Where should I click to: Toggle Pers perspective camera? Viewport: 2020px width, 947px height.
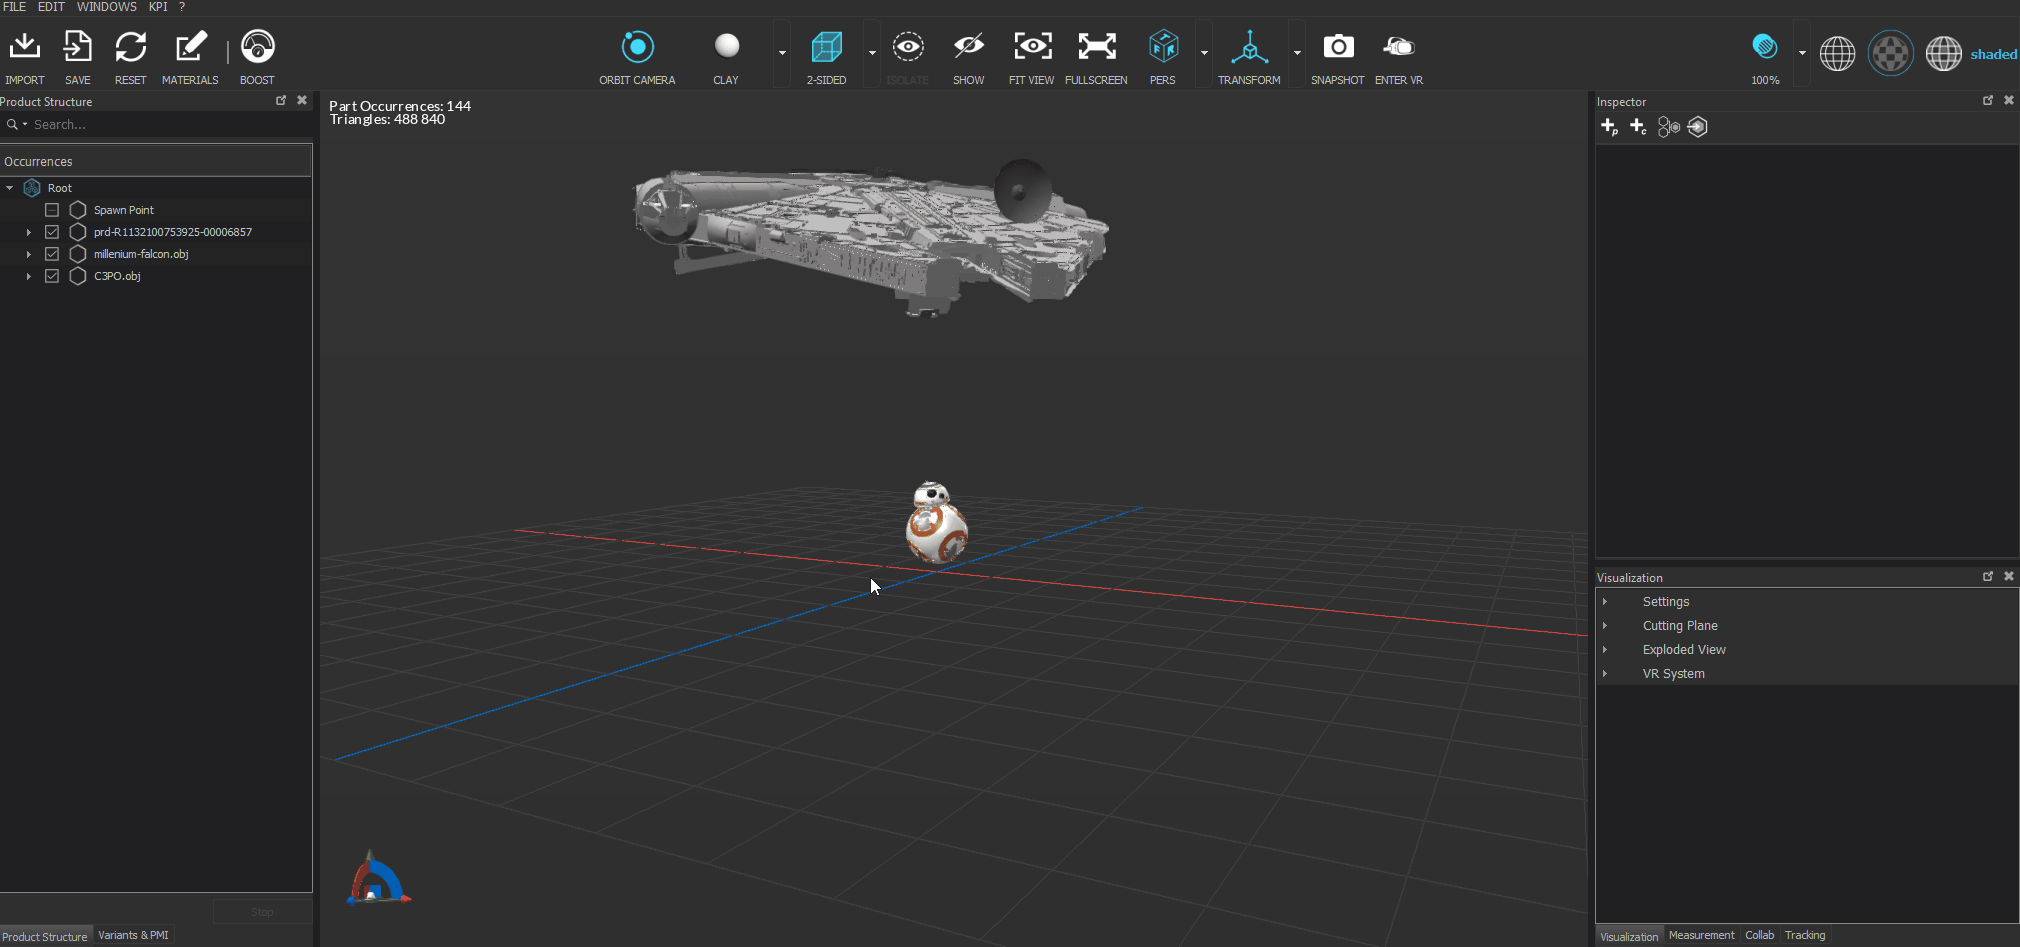point(1163,46)
